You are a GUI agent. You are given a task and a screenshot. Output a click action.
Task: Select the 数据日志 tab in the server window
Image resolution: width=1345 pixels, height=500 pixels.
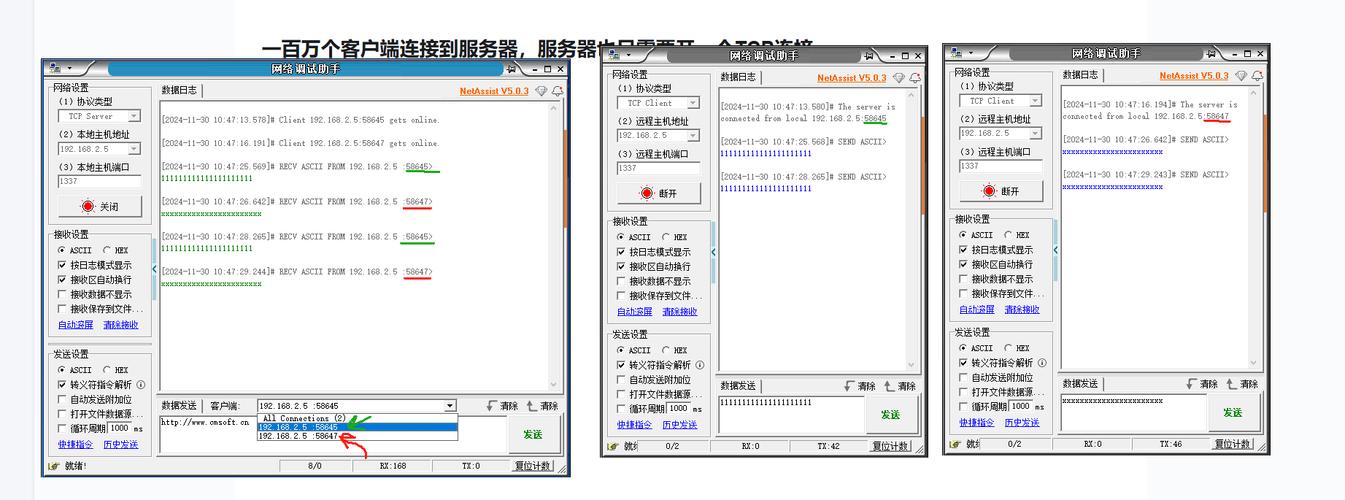180,91
